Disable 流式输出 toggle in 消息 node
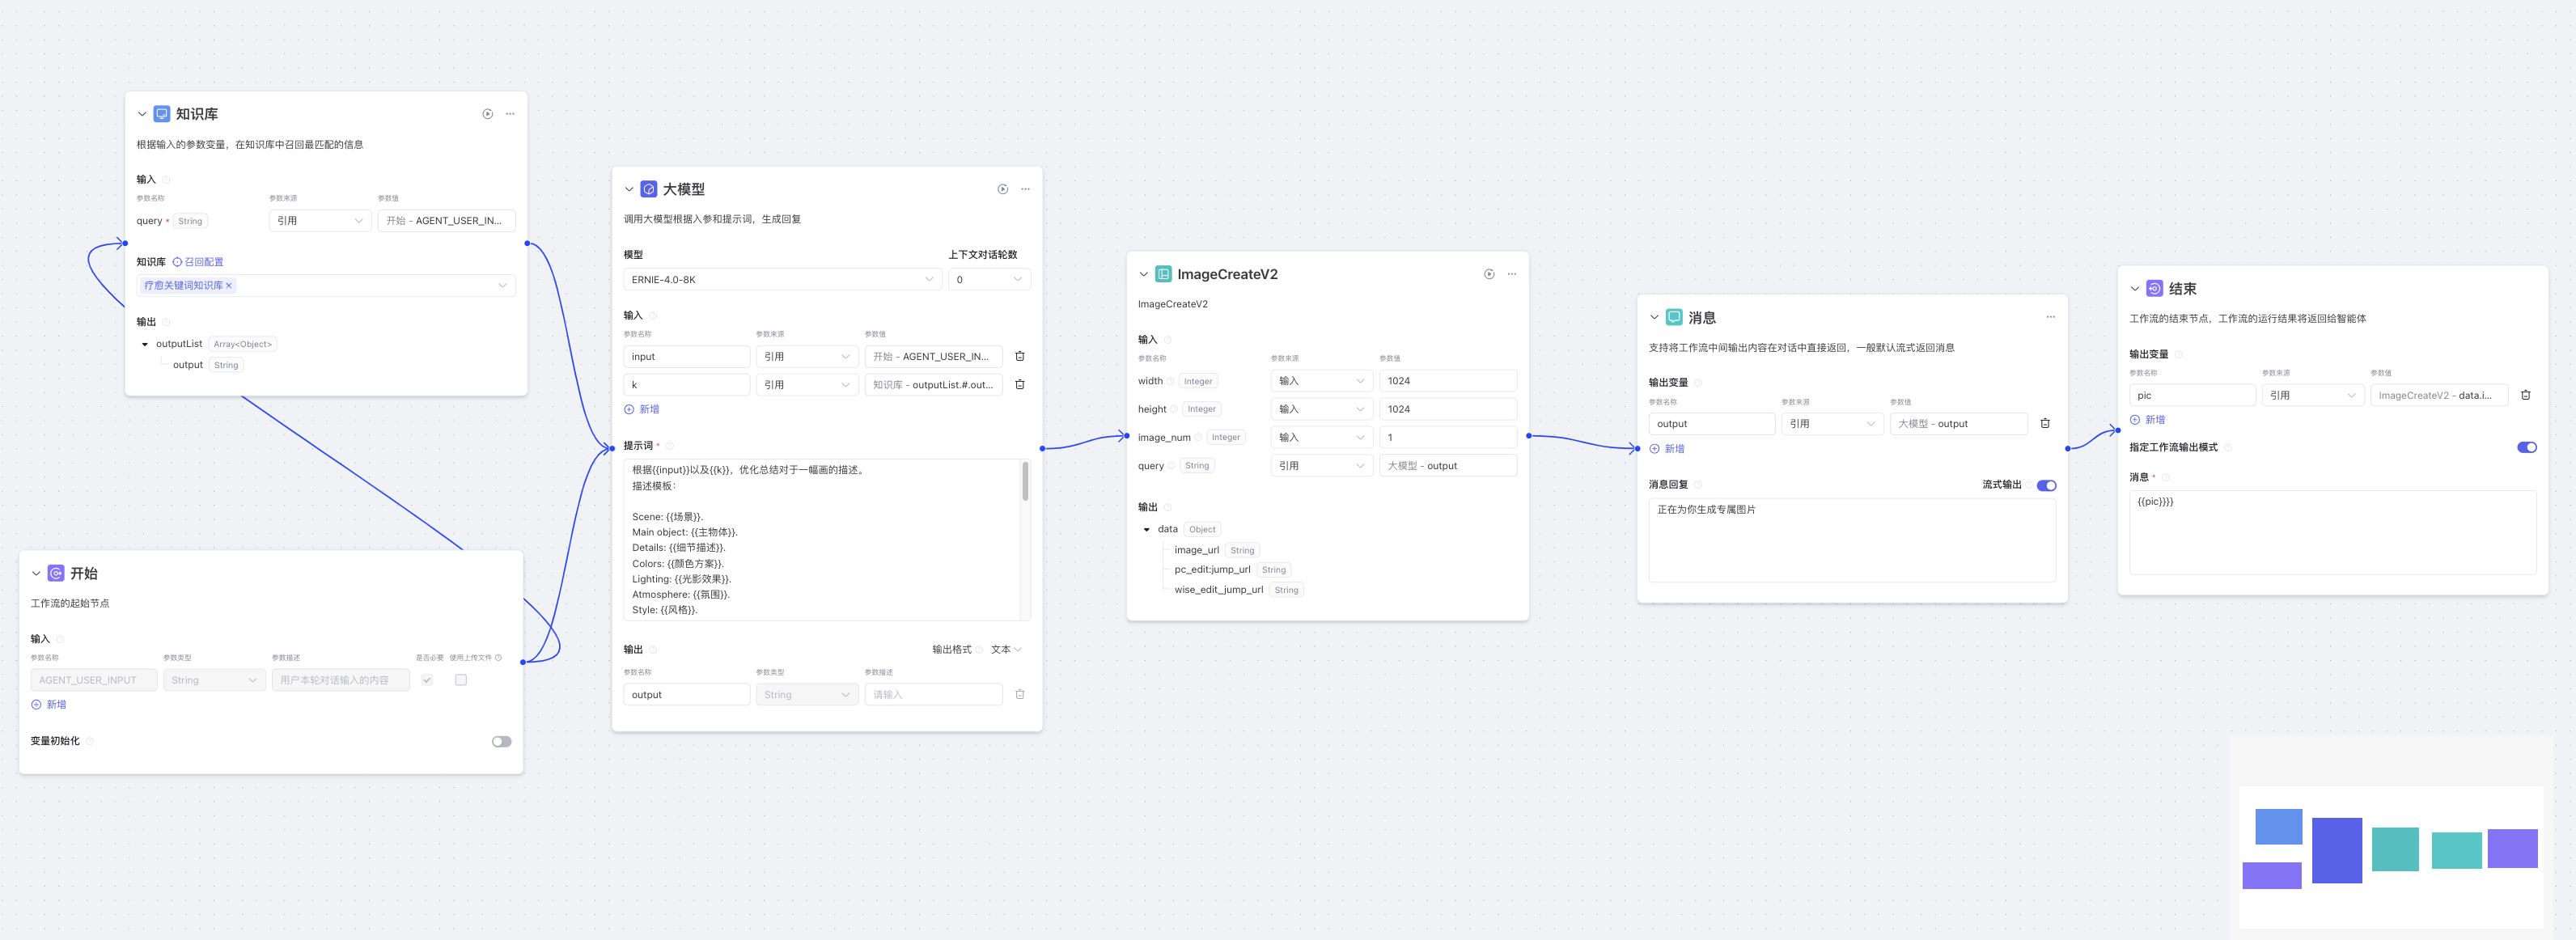Image resolution: width=2576 pixels, height=940 pixels. click(x=2046, y=486)
